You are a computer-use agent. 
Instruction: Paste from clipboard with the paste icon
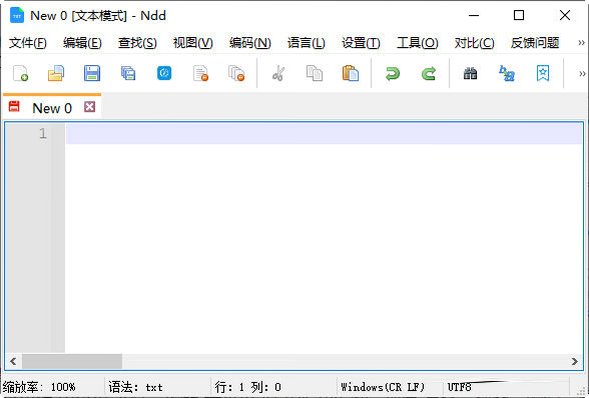[350, 73]
